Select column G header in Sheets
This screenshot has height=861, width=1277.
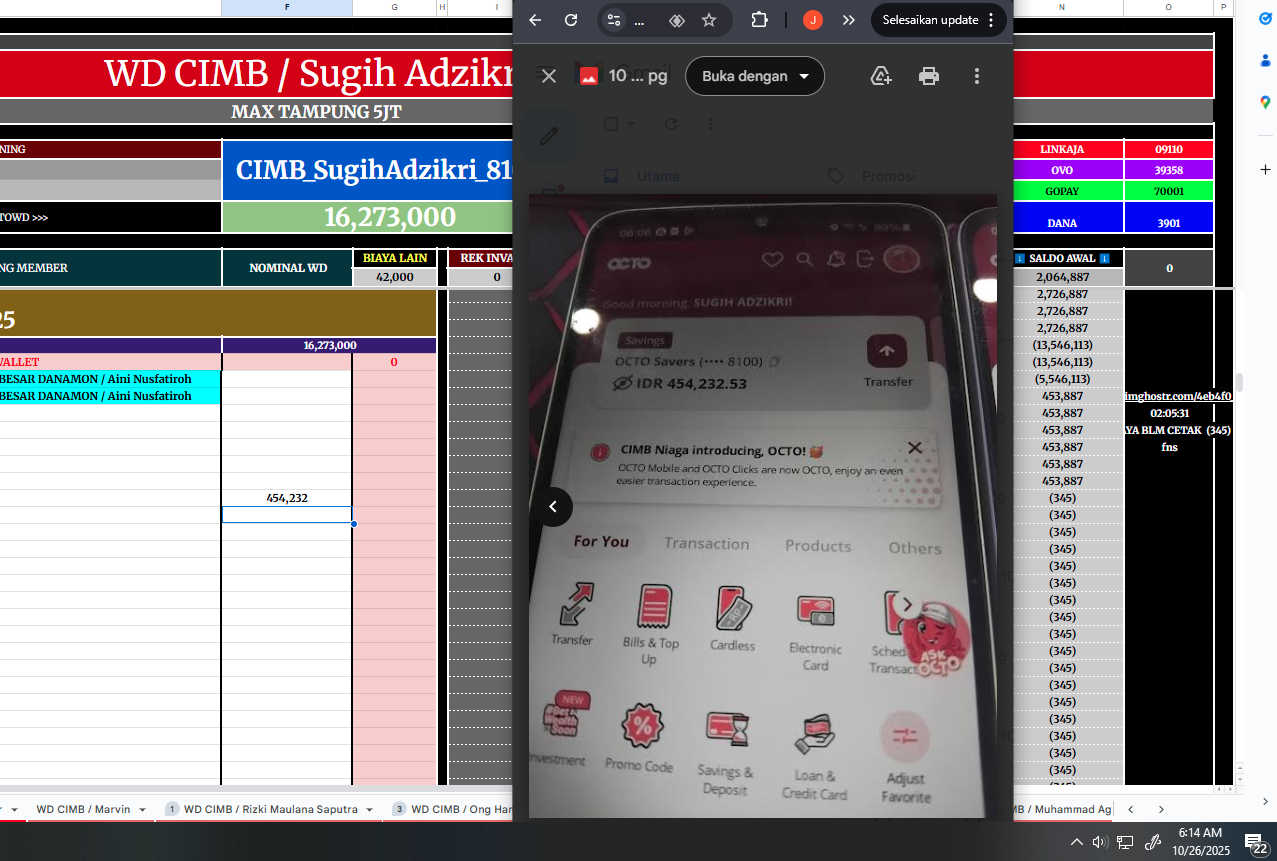pos(394,8)
